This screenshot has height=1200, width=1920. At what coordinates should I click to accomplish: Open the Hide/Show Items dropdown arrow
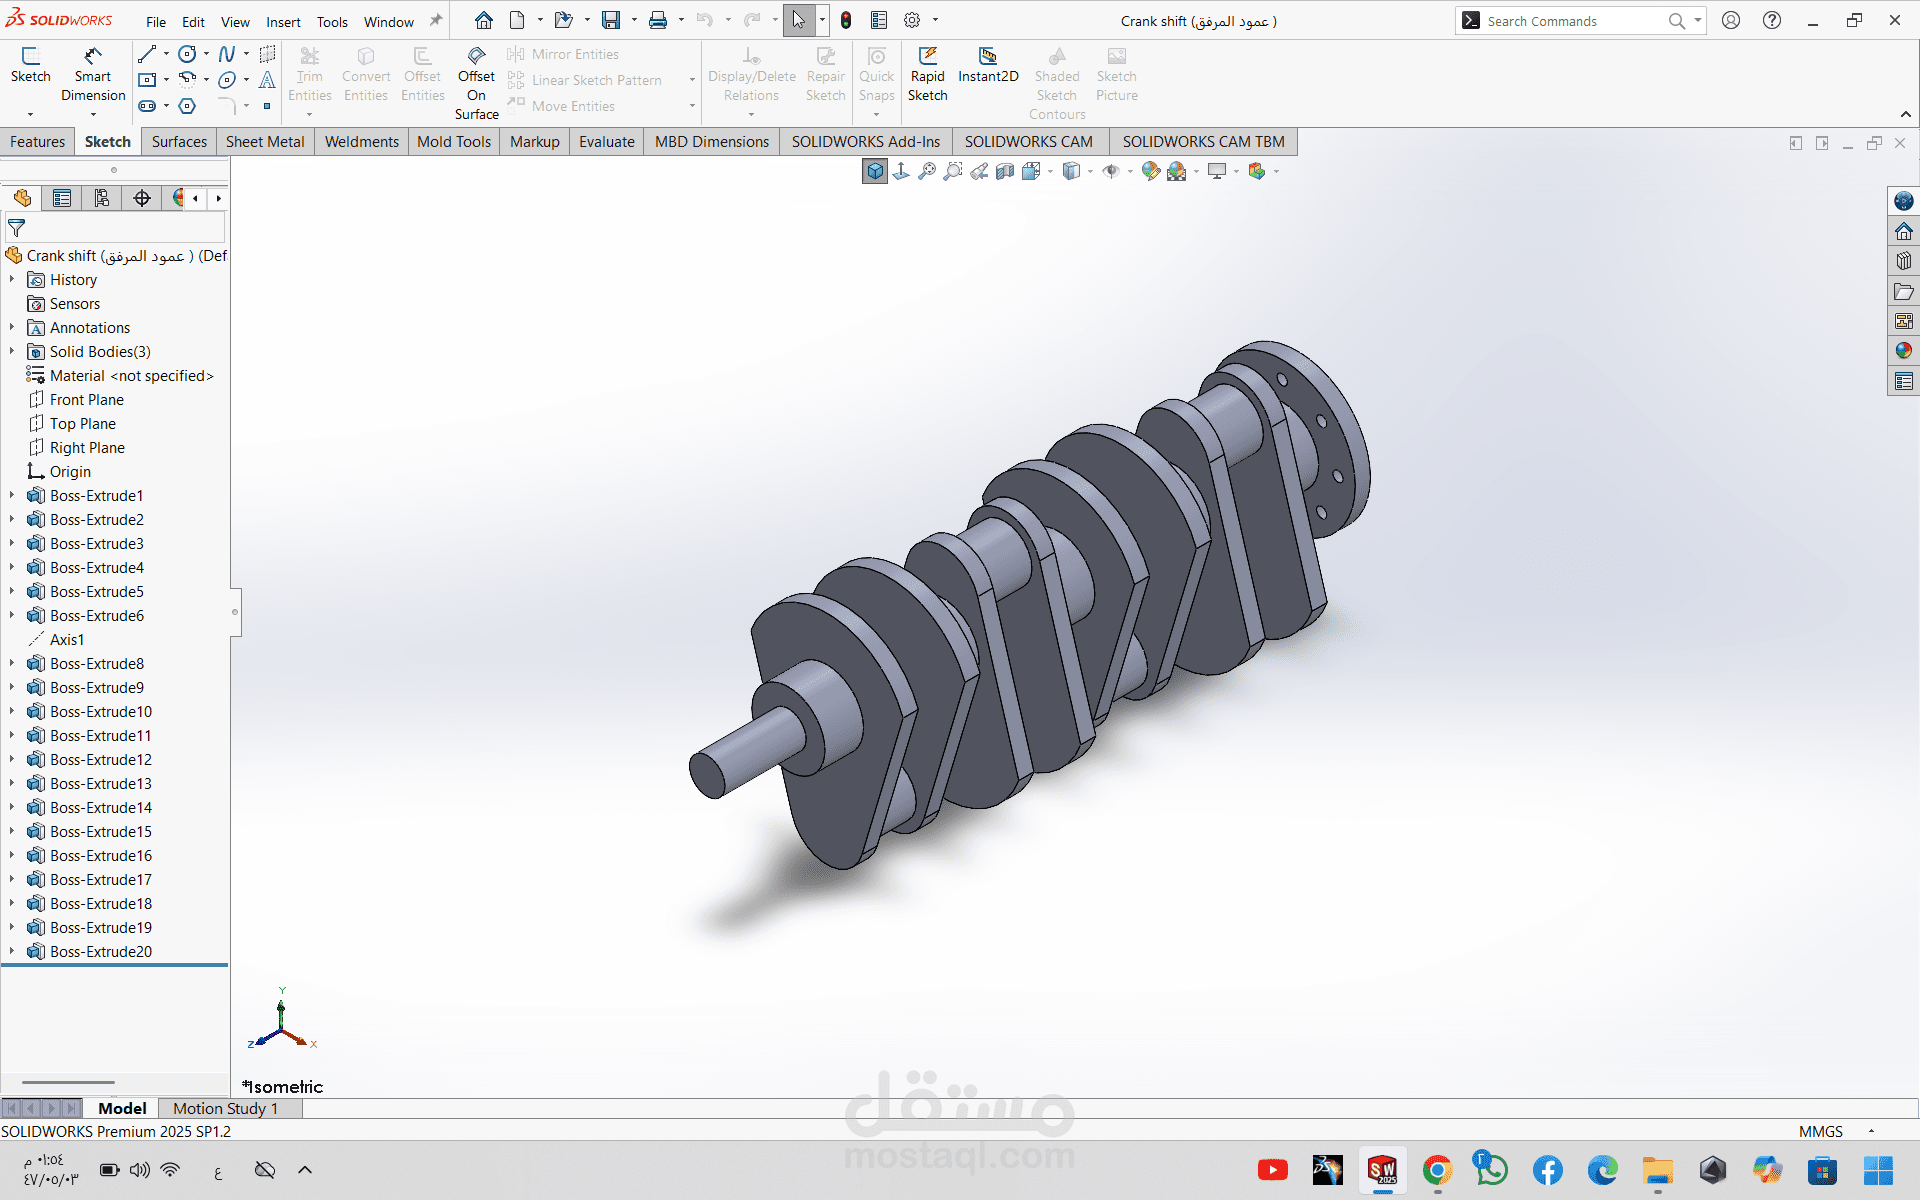1130,172
